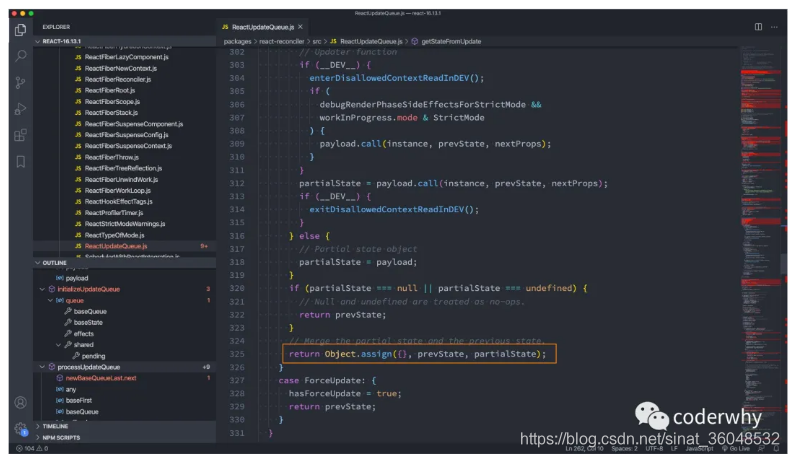Image resolution: width=790 pixels, height=458 pixels.
Task: Open the Manage gear icon
Action: [21, 429]
